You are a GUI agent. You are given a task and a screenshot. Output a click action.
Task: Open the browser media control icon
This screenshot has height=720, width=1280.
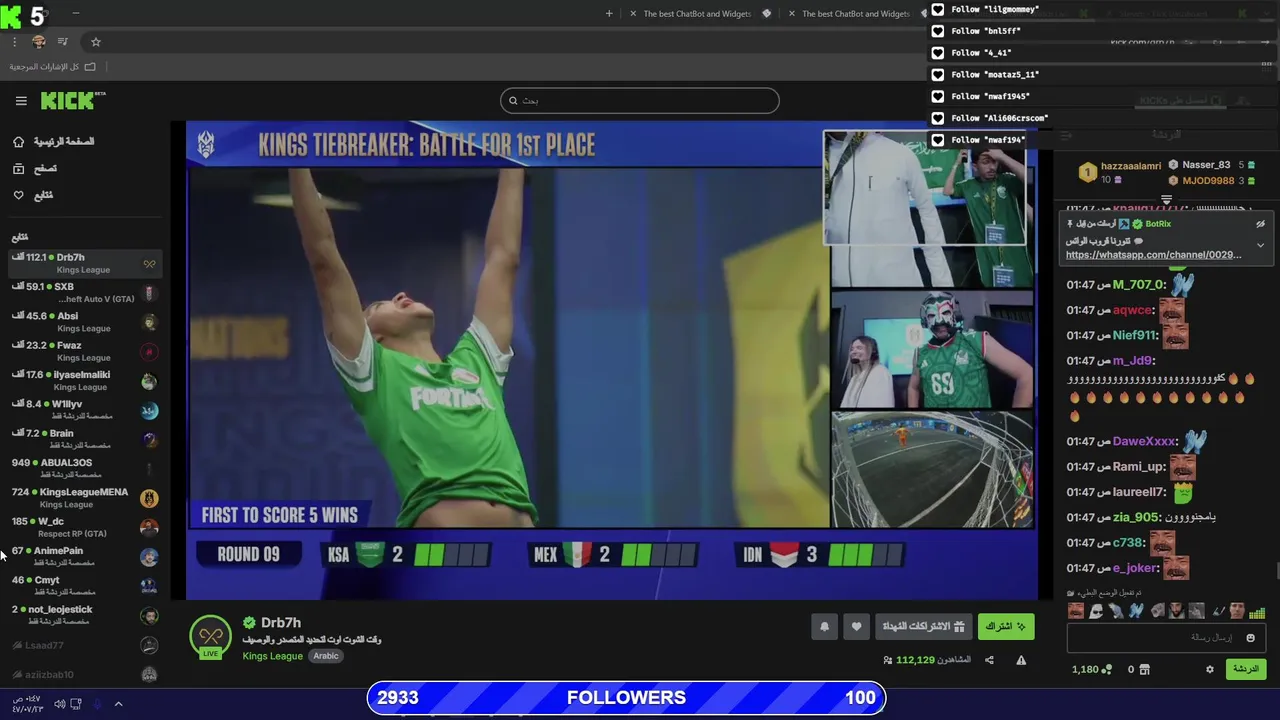click(63, 42)
